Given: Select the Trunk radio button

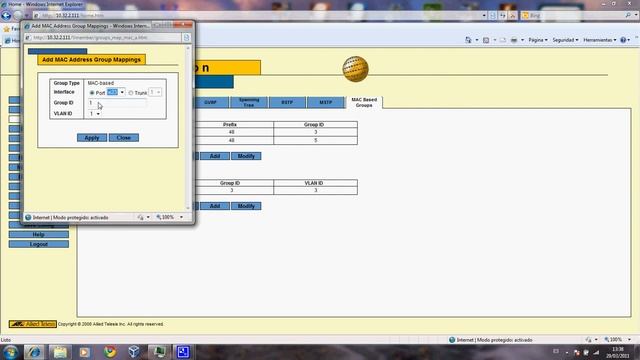Looking at the screenshot, I should point(131,93).
